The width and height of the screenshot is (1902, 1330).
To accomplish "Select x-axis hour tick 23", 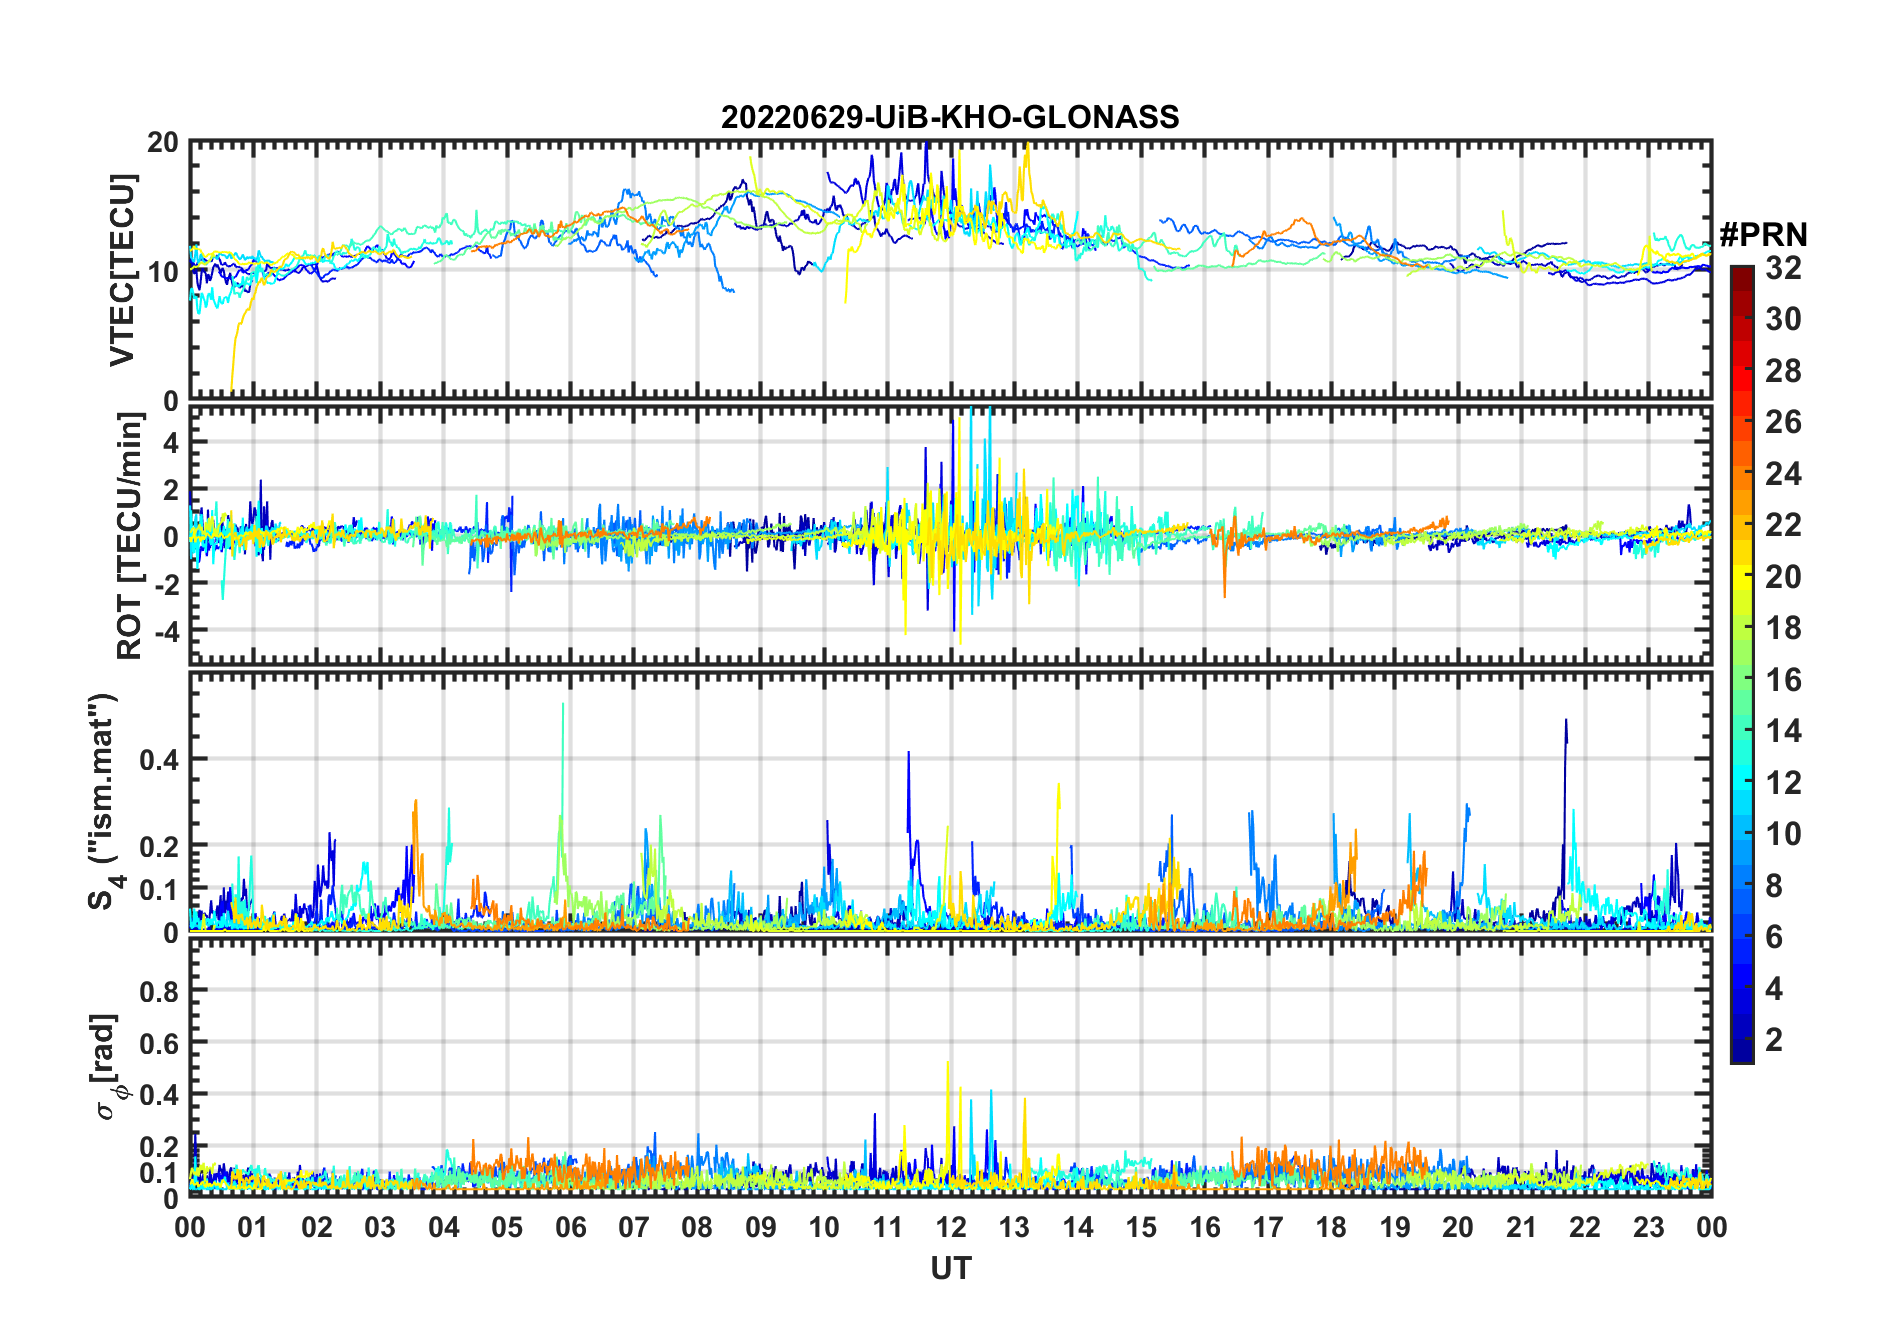I will [1648, 1227].
